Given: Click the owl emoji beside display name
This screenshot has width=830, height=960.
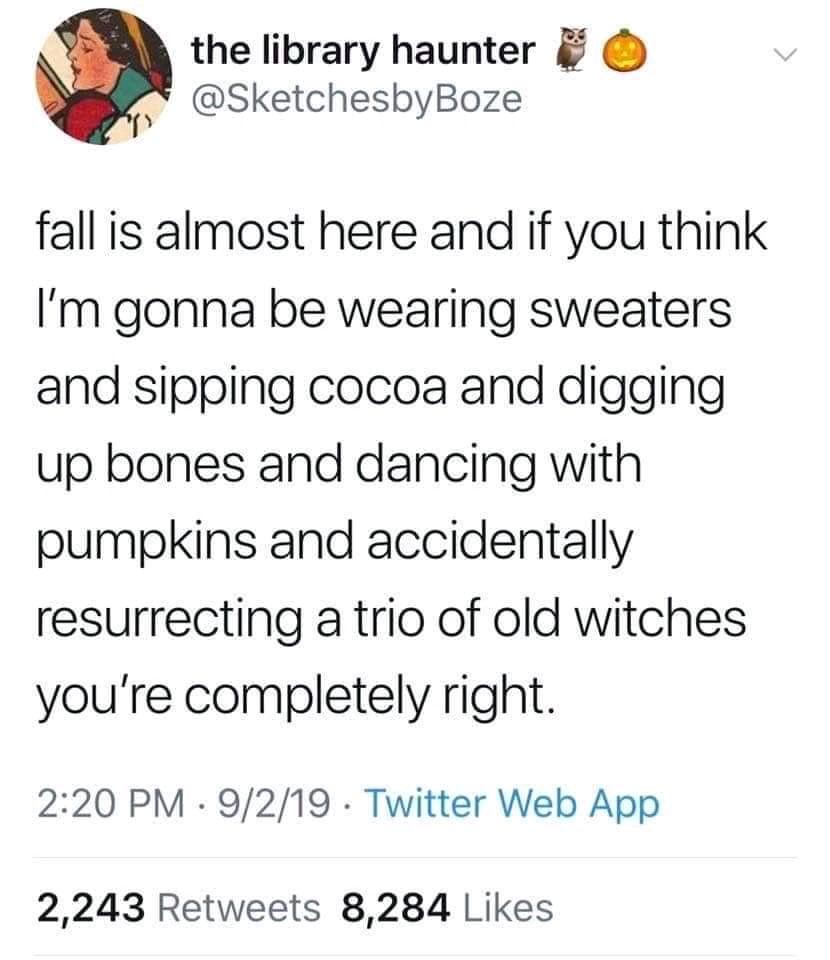Looking at the screenshot, I should (x=571, y=50).
